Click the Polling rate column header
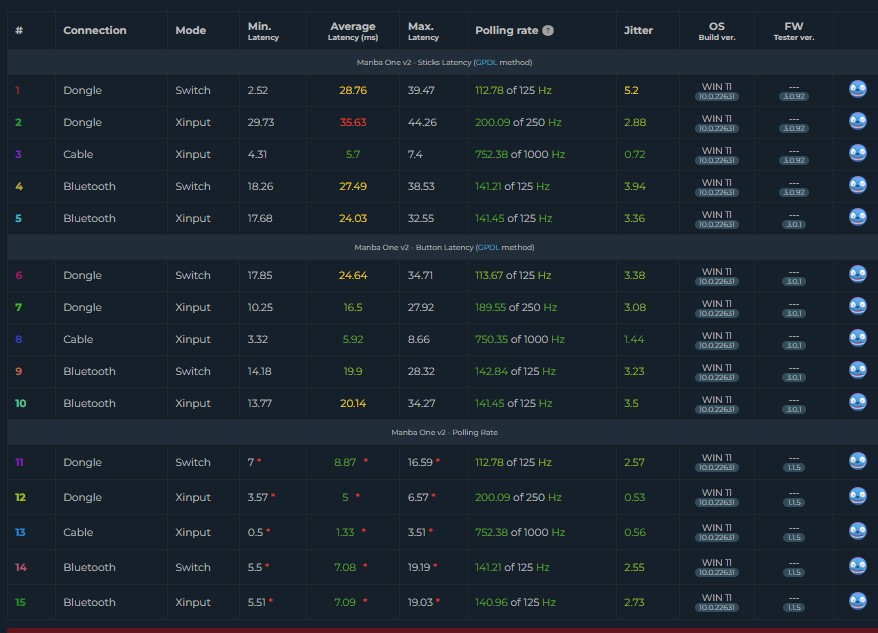The height and width of the screenshot is (633, 878). click(507, 30)
